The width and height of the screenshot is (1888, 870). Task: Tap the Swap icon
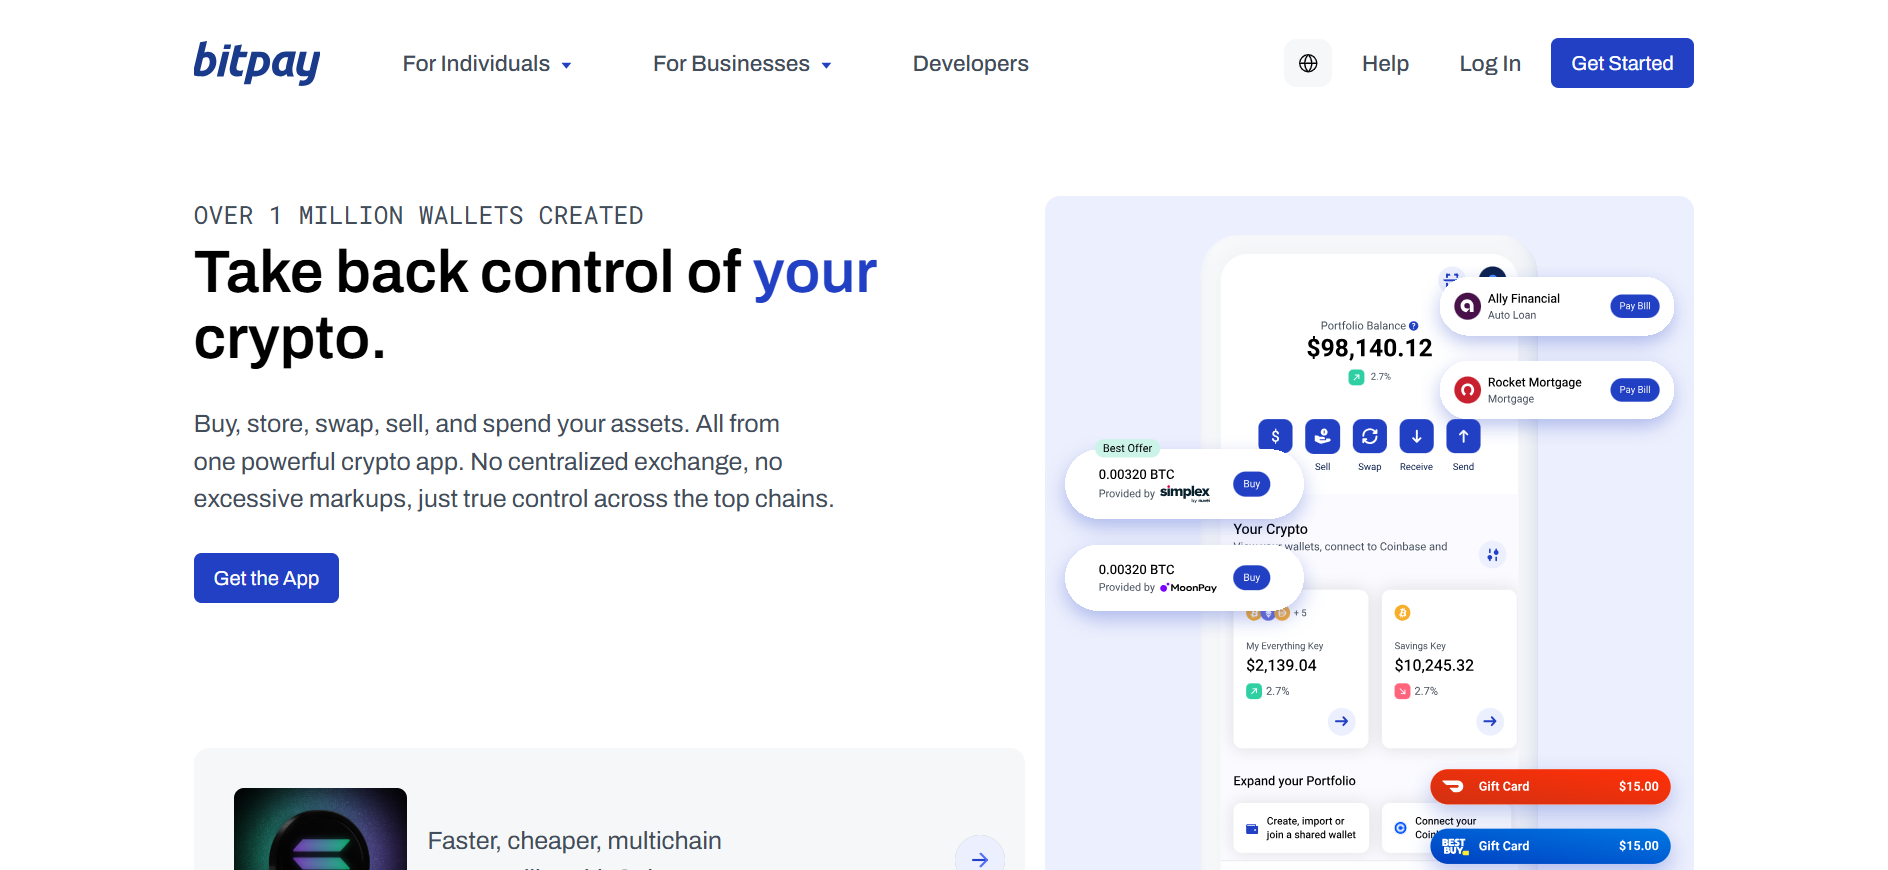pyautogui.click(x=1369, y=436)
